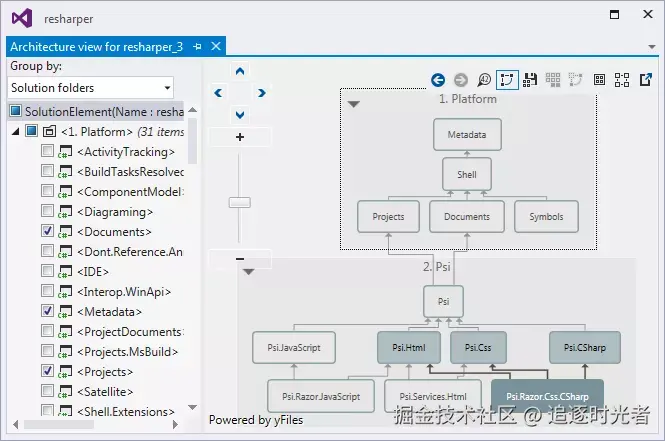
Task: Click the tree horizontal scrollbar right arrow
Action: tap(175, 424)
